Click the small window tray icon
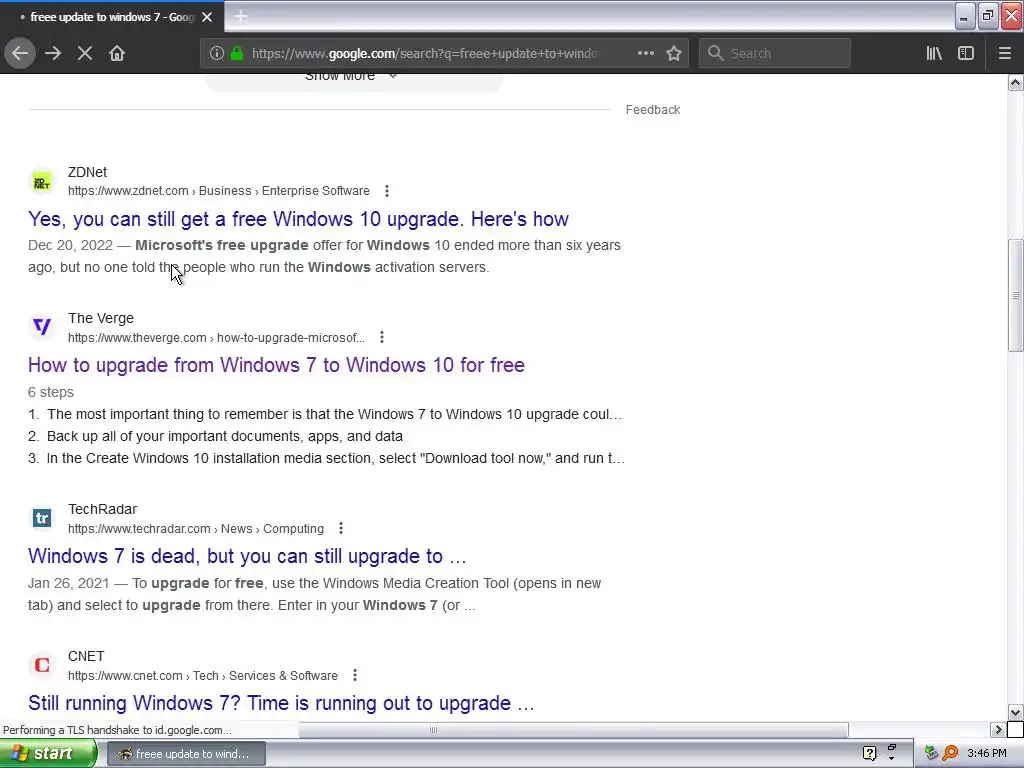The height and width of the screenshot is (768, 1024). click(891, 748)
